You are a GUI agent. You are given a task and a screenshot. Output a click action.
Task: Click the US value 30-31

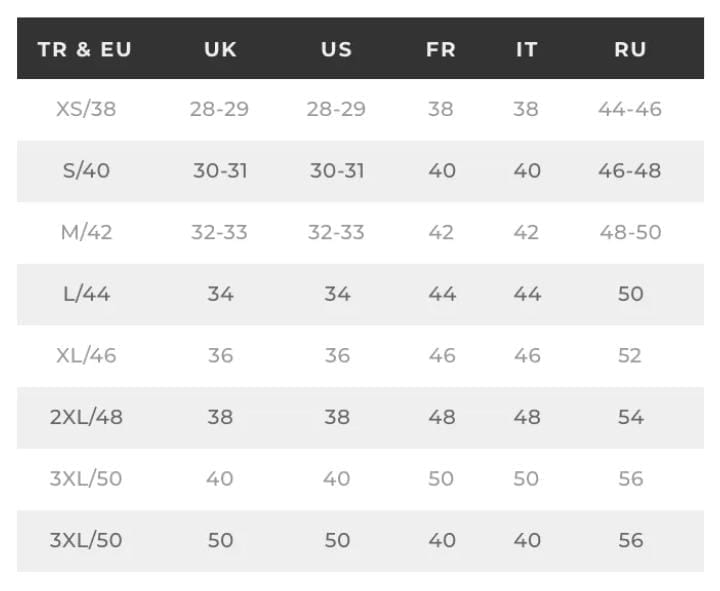(x=337, y=171)
